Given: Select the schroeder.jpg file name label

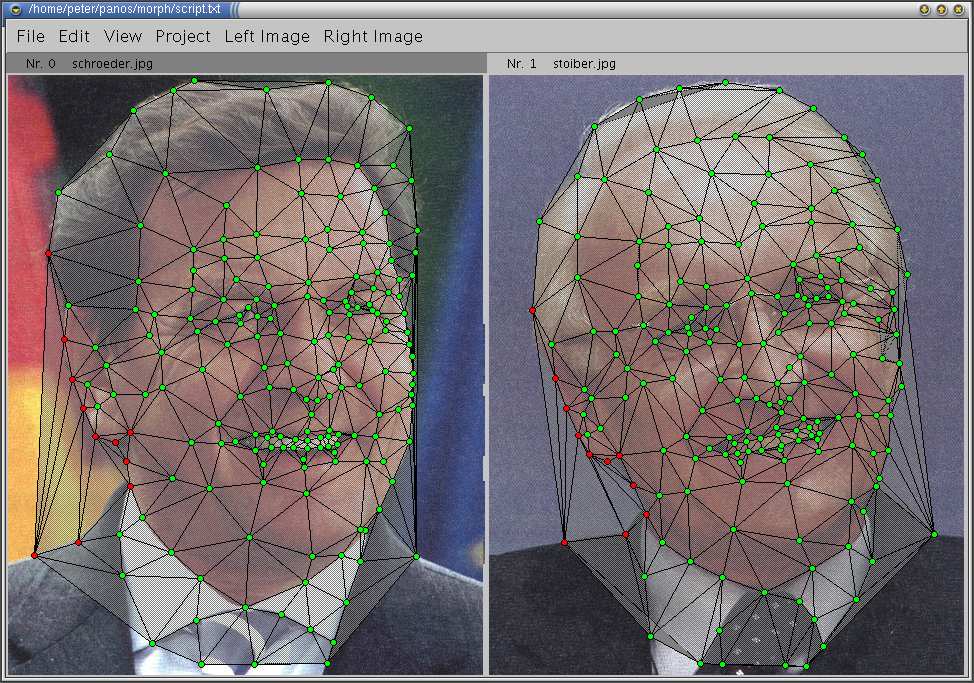Looking at the screenshot, I should pyautogui.click(x=112, y=63).
